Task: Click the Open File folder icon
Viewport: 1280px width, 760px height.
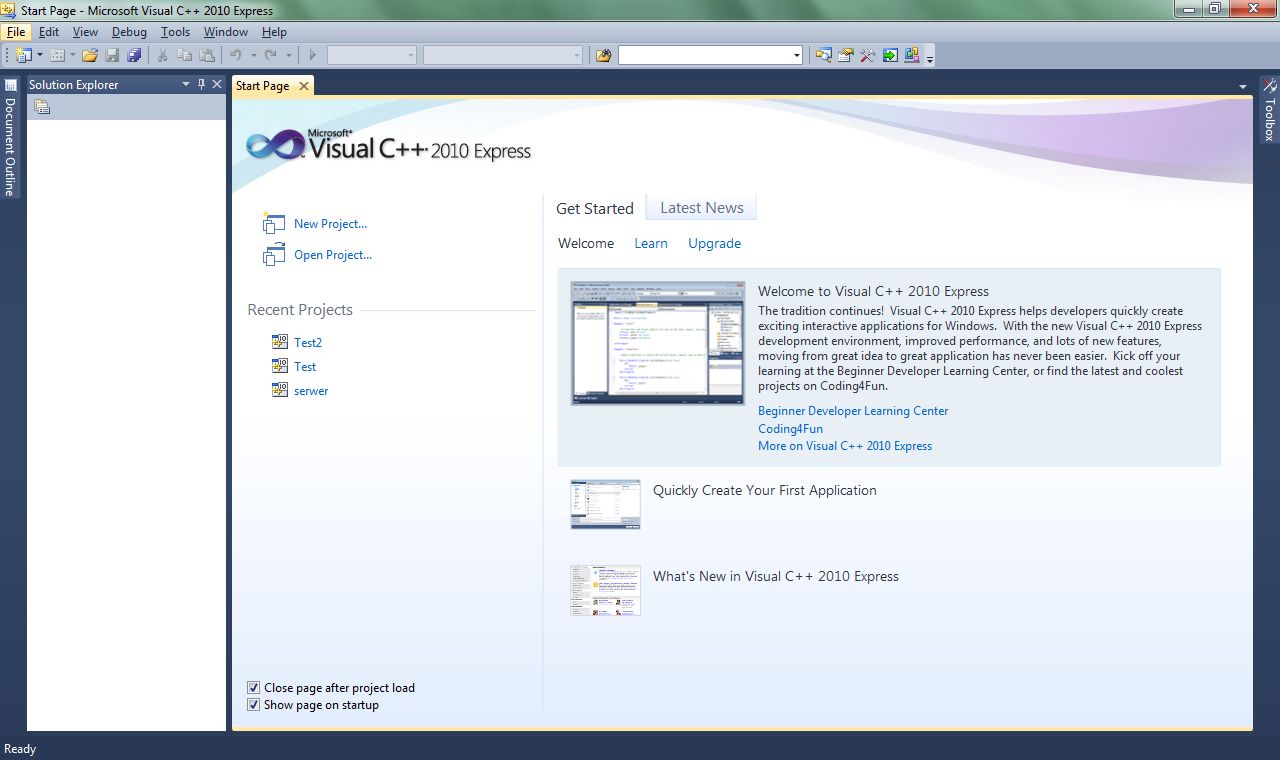Action: 90,55
